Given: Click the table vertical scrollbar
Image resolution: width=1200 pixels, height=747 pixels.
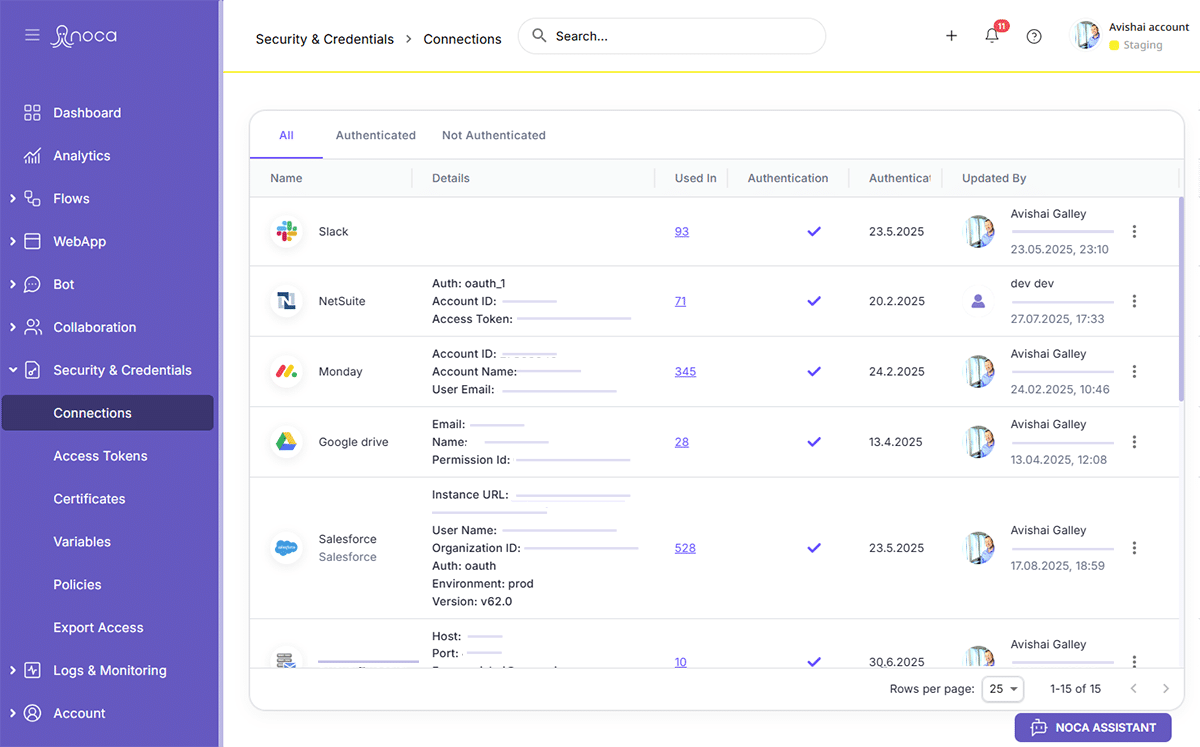Looking at the screenshot, I should 1181,300.
